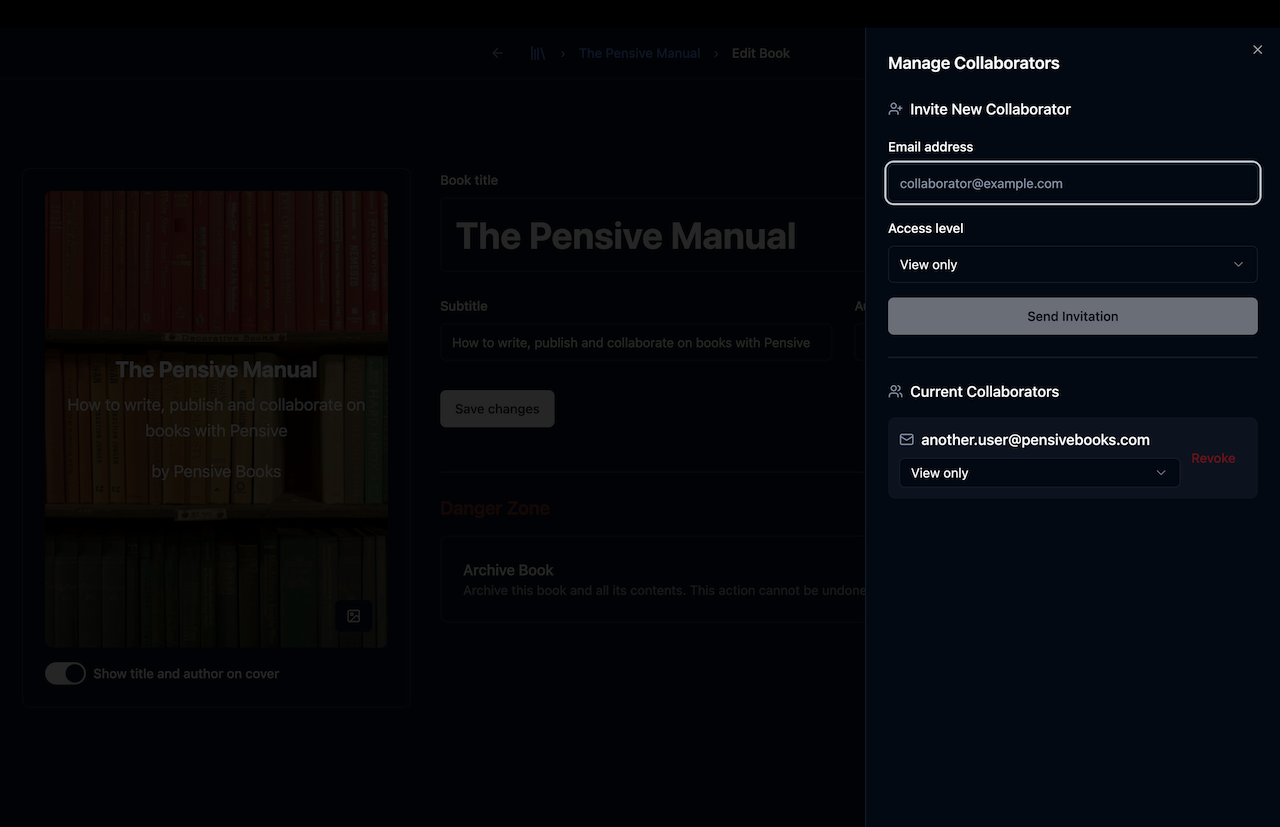This screenshot has height=827, width=1280.
Task: Close the Manage Collaborators panel
Action: point(1258,50)
